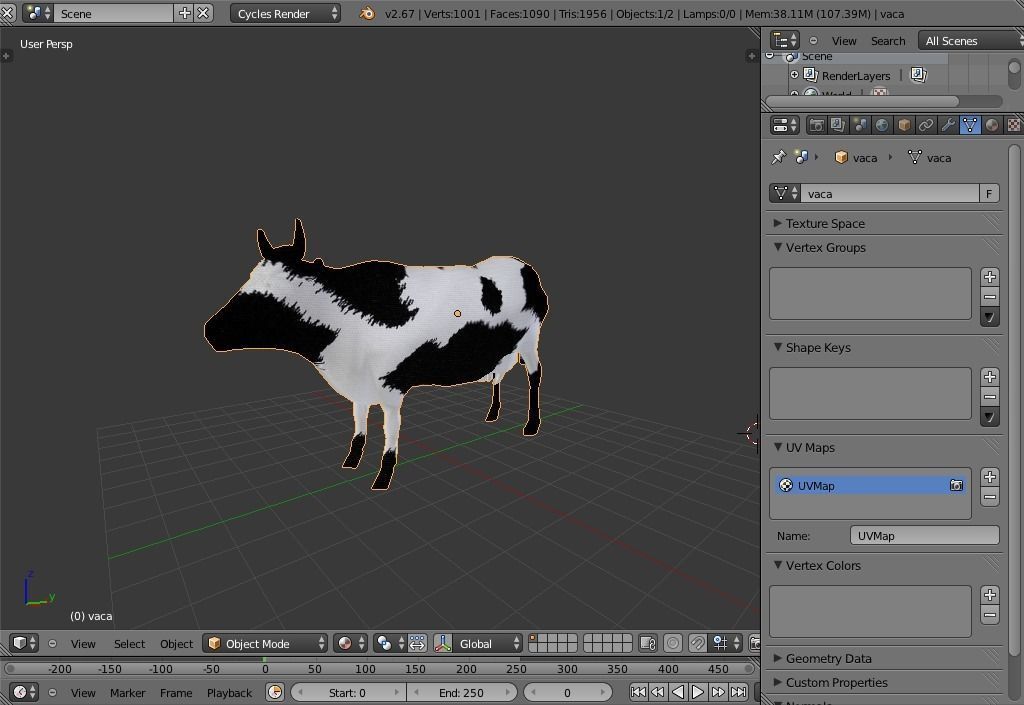
Task: Jump to the first frame
Action: pos(638,692)
